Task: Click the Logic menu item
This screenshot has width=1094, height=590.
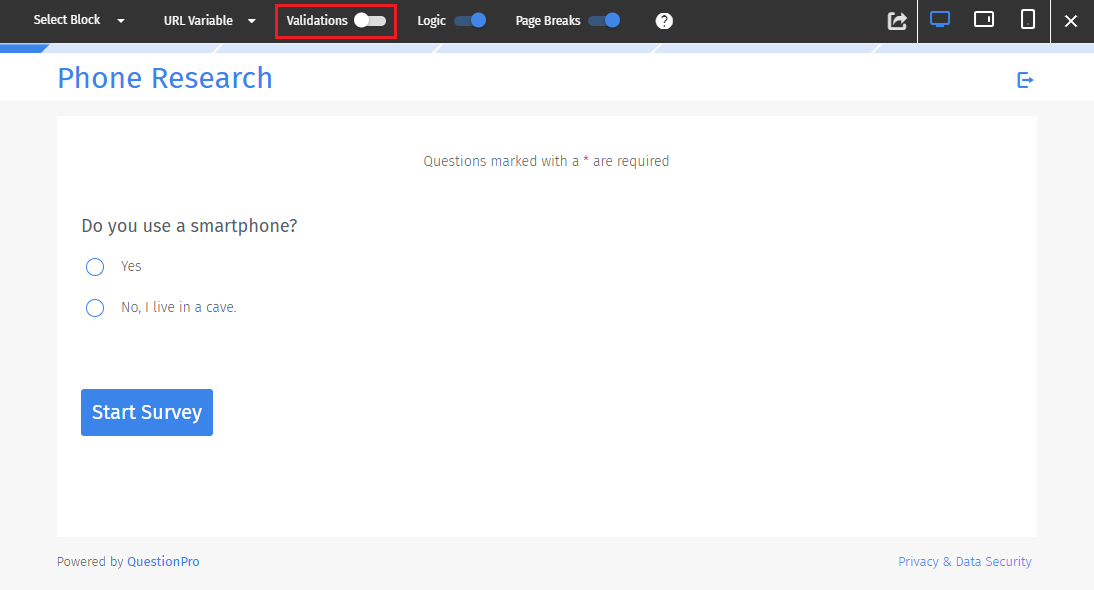Action: [430, 19]
